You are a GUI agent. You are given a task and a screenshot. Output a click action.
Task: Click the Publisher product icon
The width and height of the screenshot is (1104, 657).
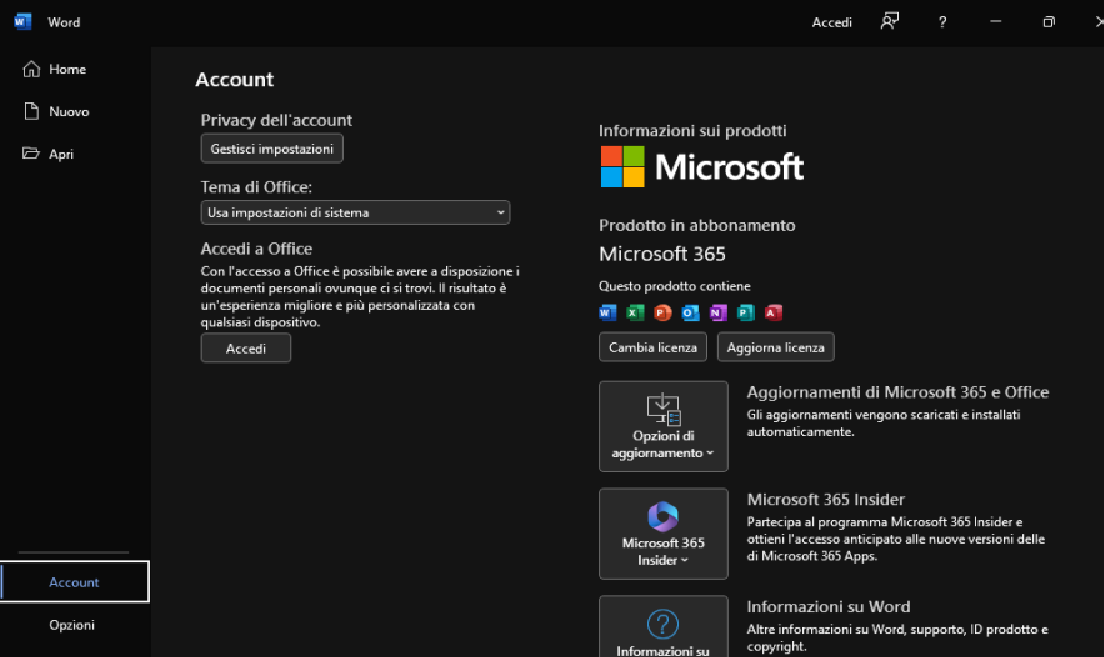(x=746, y=312)
